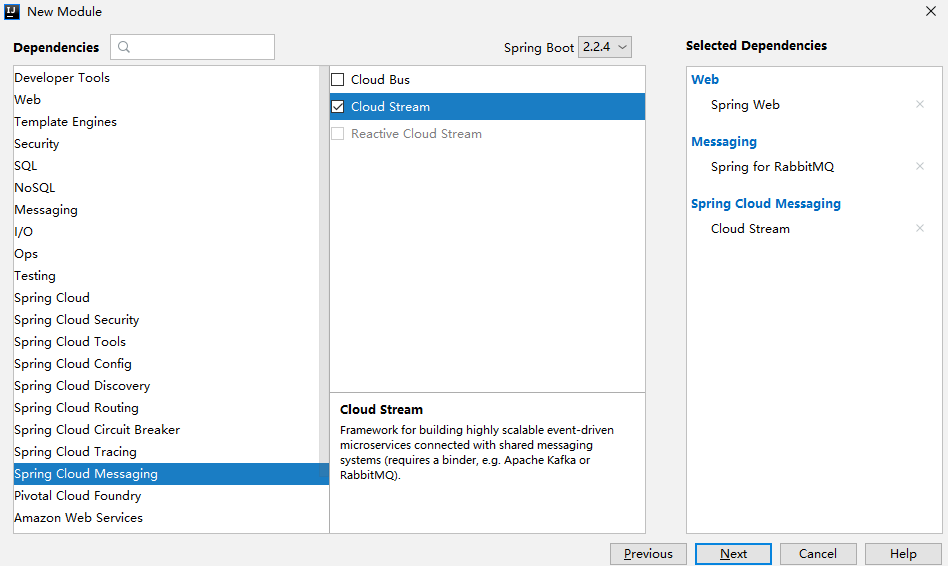Click the IntelliJ logo icon in title bar
This screenshot has width=948, height=566.
11,11
